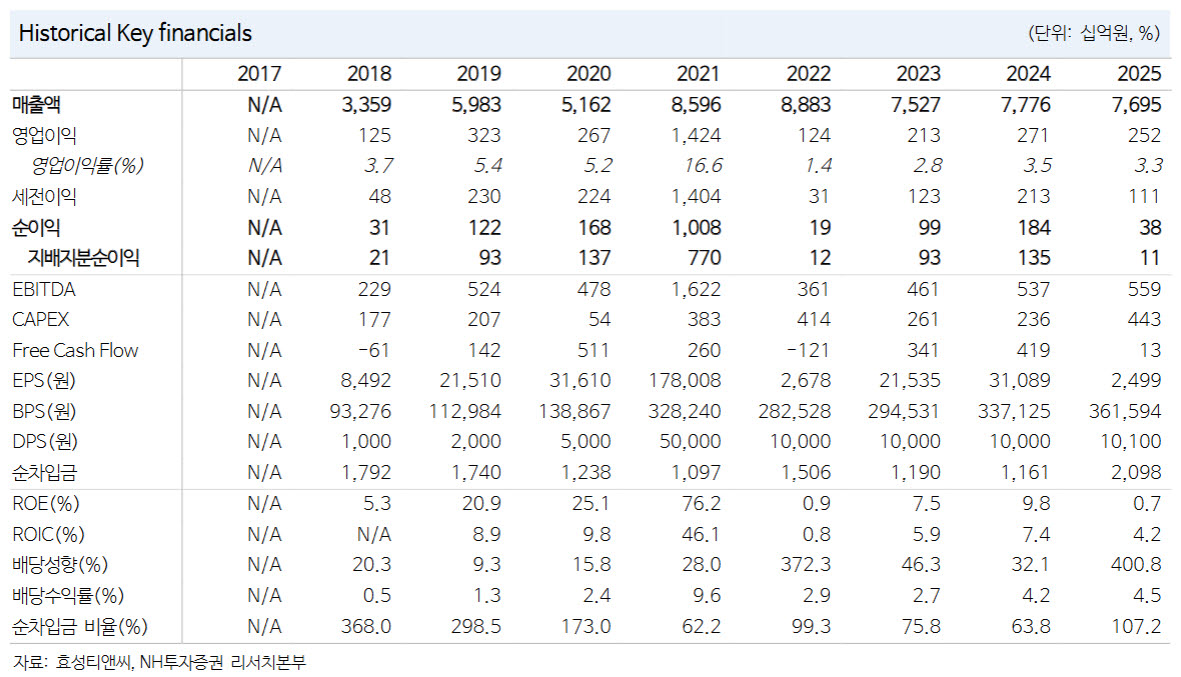The width and height of the screenshot is (1181, 677).
Task: Click the 배당성향(%) row label
Action: pyautogui.click(x=60, y=565)
